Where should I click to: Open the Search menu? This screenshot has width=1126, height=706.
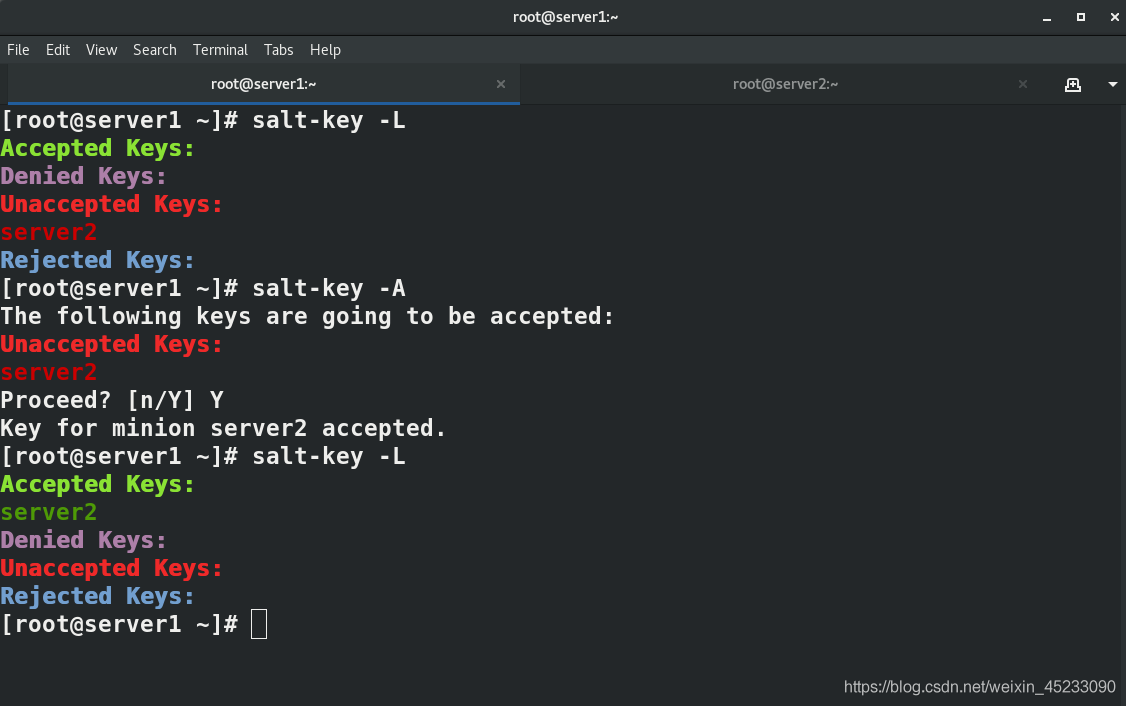(x=154, y=50)
